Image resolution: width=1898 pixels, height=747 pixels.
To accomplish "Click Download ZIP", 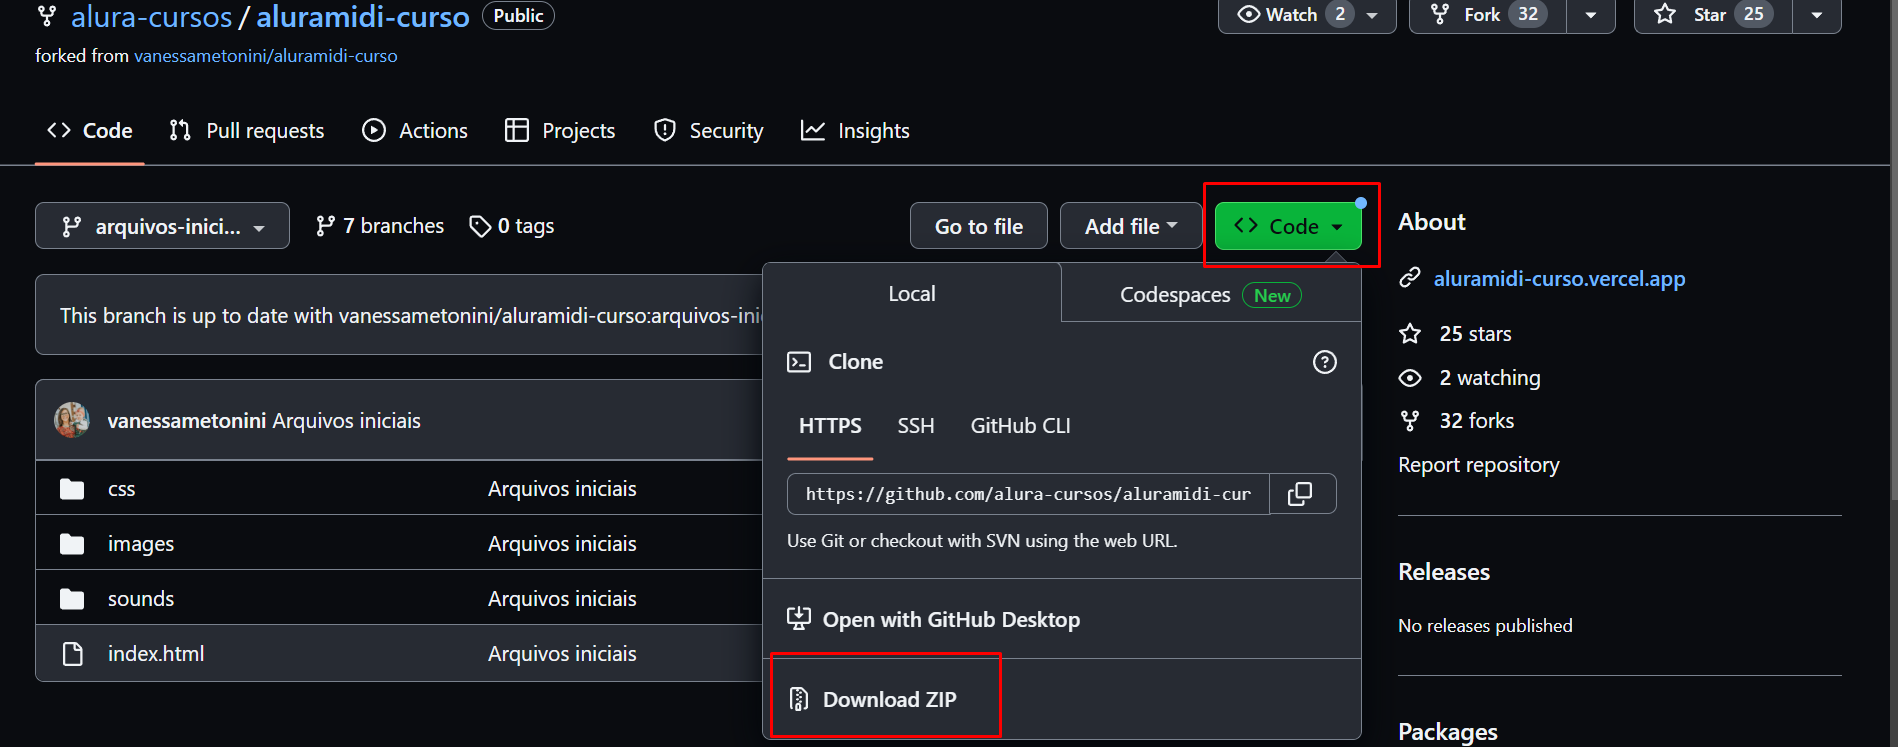I will (x=889, y=700).
